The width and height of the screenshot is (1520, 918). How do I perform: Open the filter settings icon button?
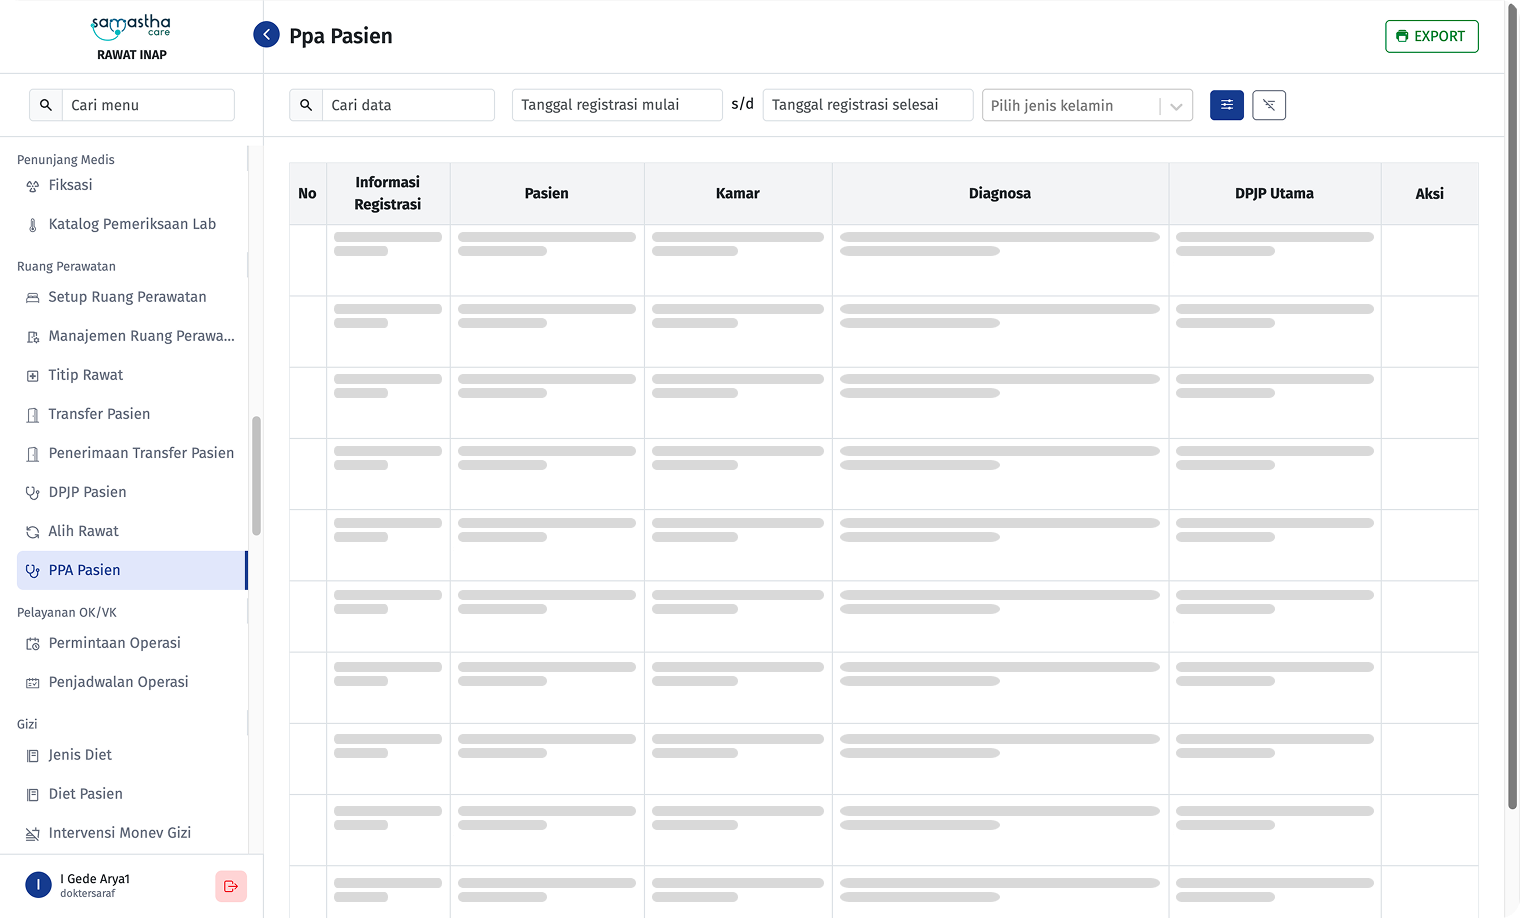pos(1226,105)
